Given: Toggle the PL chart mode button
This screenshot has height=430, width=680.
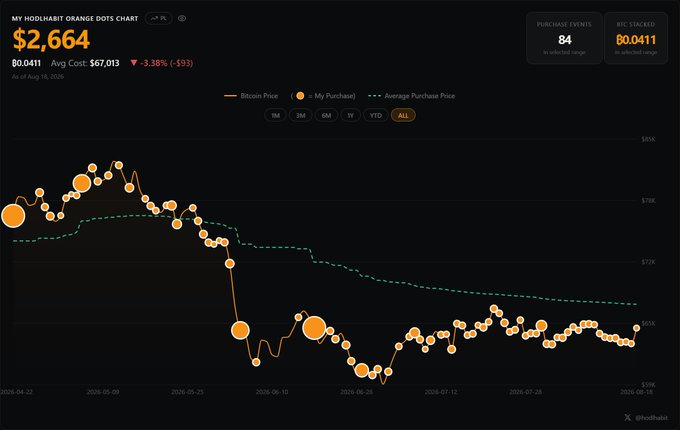Looking at the screenshot, I should click(159, 18).
